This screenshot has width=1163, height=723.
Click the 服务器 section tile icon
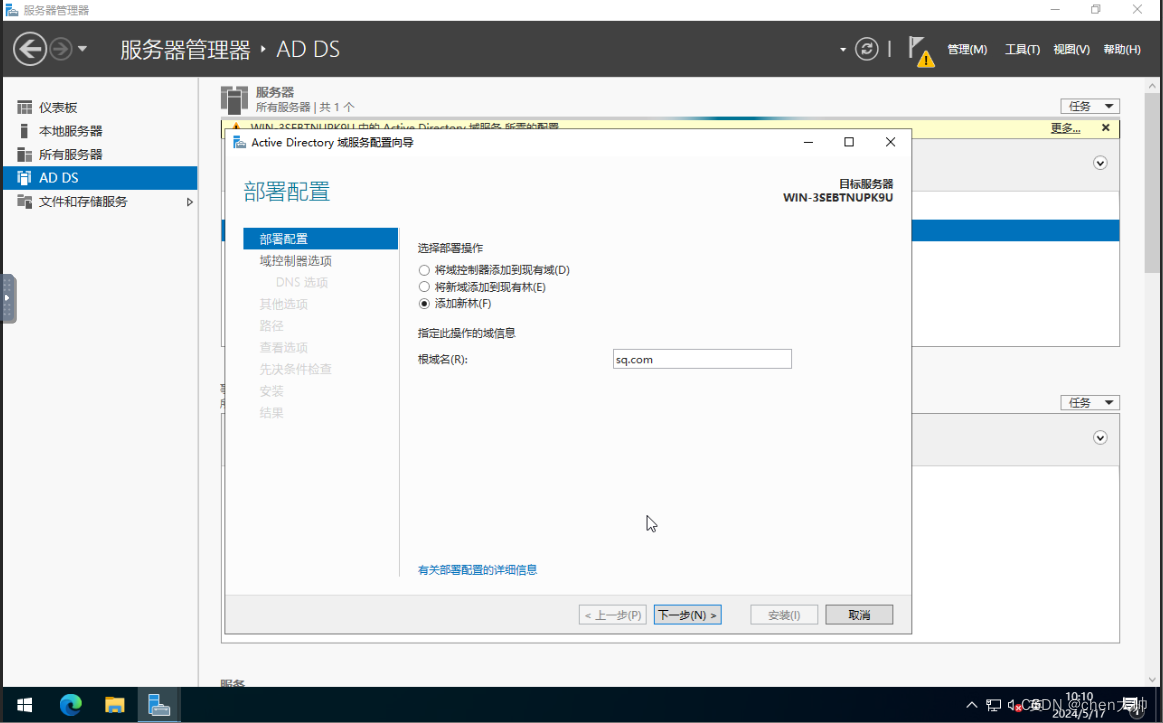tap(234, 99)
